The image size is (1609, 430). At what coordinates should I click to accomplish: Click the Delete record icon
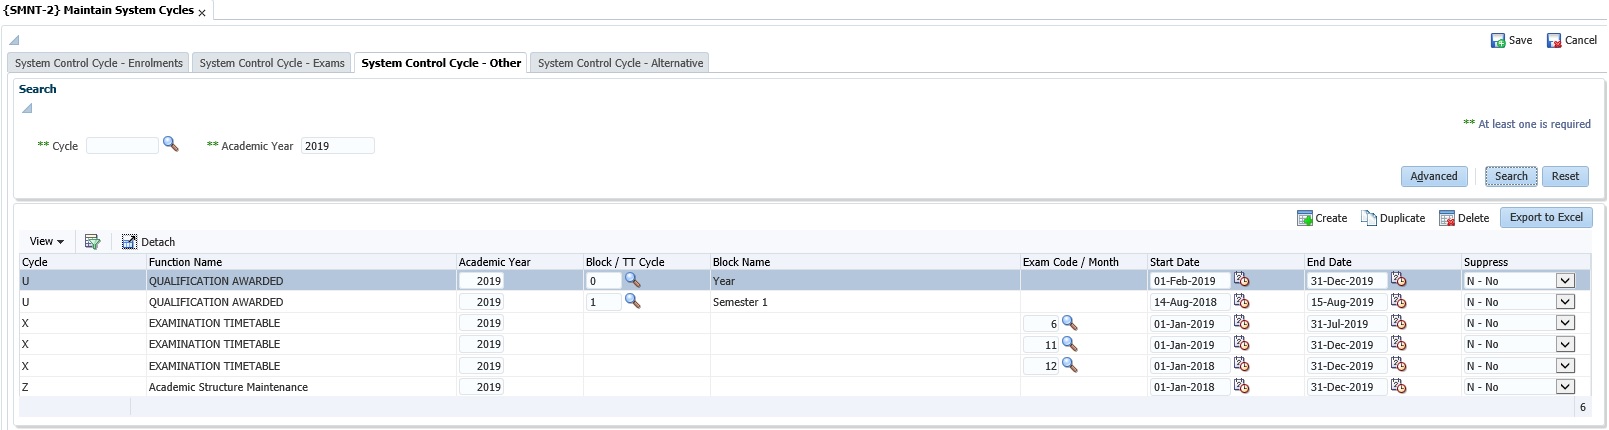[x=1447, y=218]
